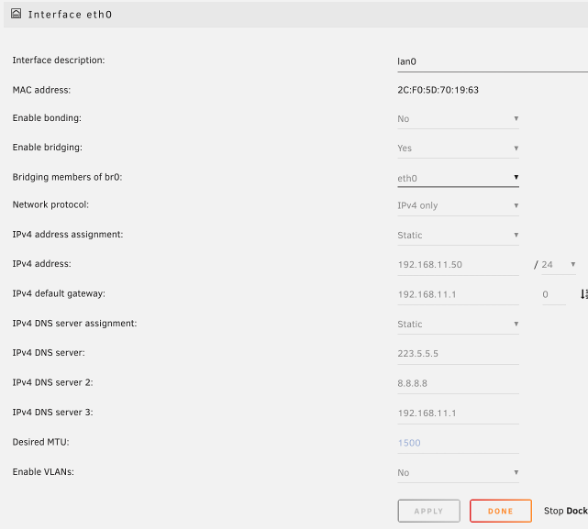The width and height of the screenshot is (588, 530).
Task: Click the IPv4 default gateway label
Action: (x=58, y=294)
